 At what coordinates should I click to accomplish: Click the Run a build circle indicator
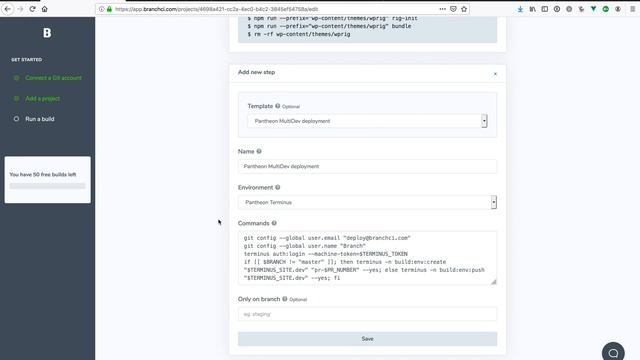[16, 119]
